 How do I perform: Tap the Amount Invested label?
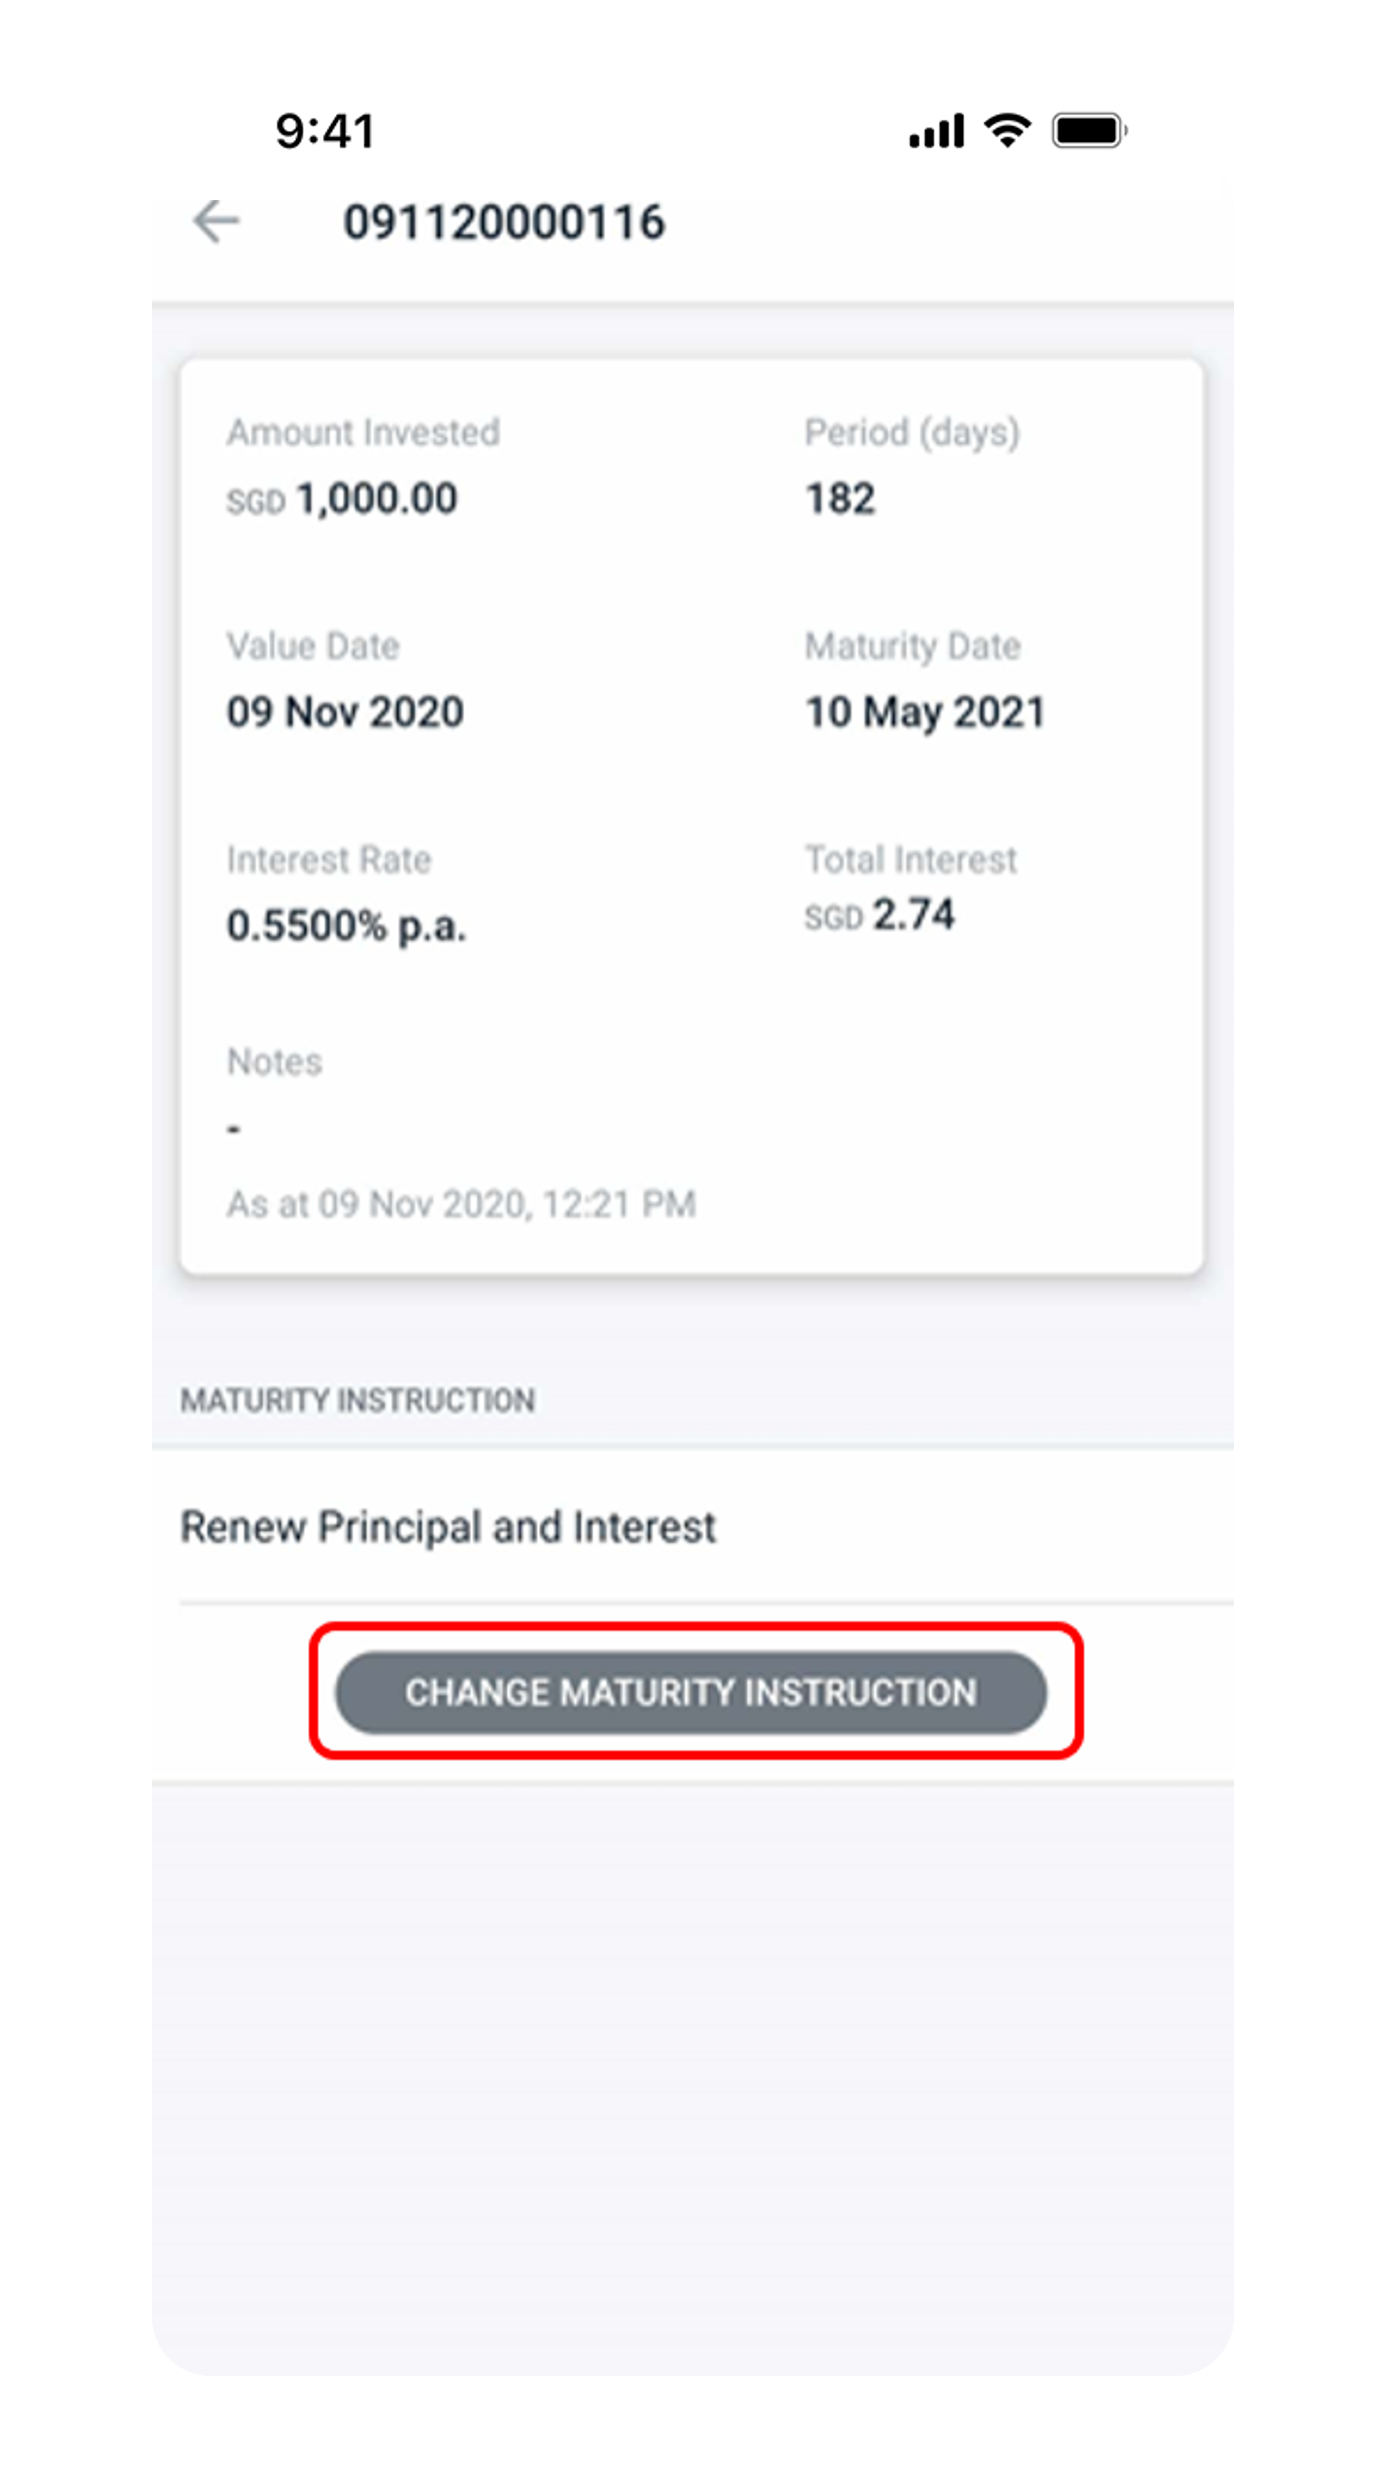[363, 432]
